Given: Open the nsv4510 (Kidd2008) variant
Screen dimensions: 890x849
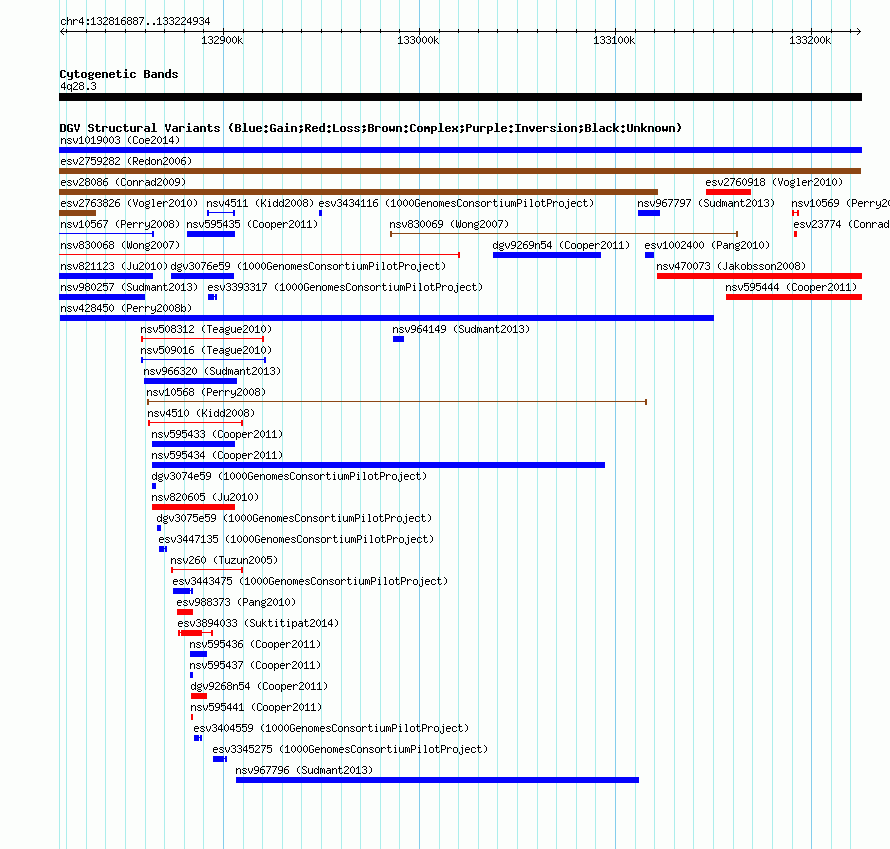Looking at the screenshot, I should (x=201, y=413).
